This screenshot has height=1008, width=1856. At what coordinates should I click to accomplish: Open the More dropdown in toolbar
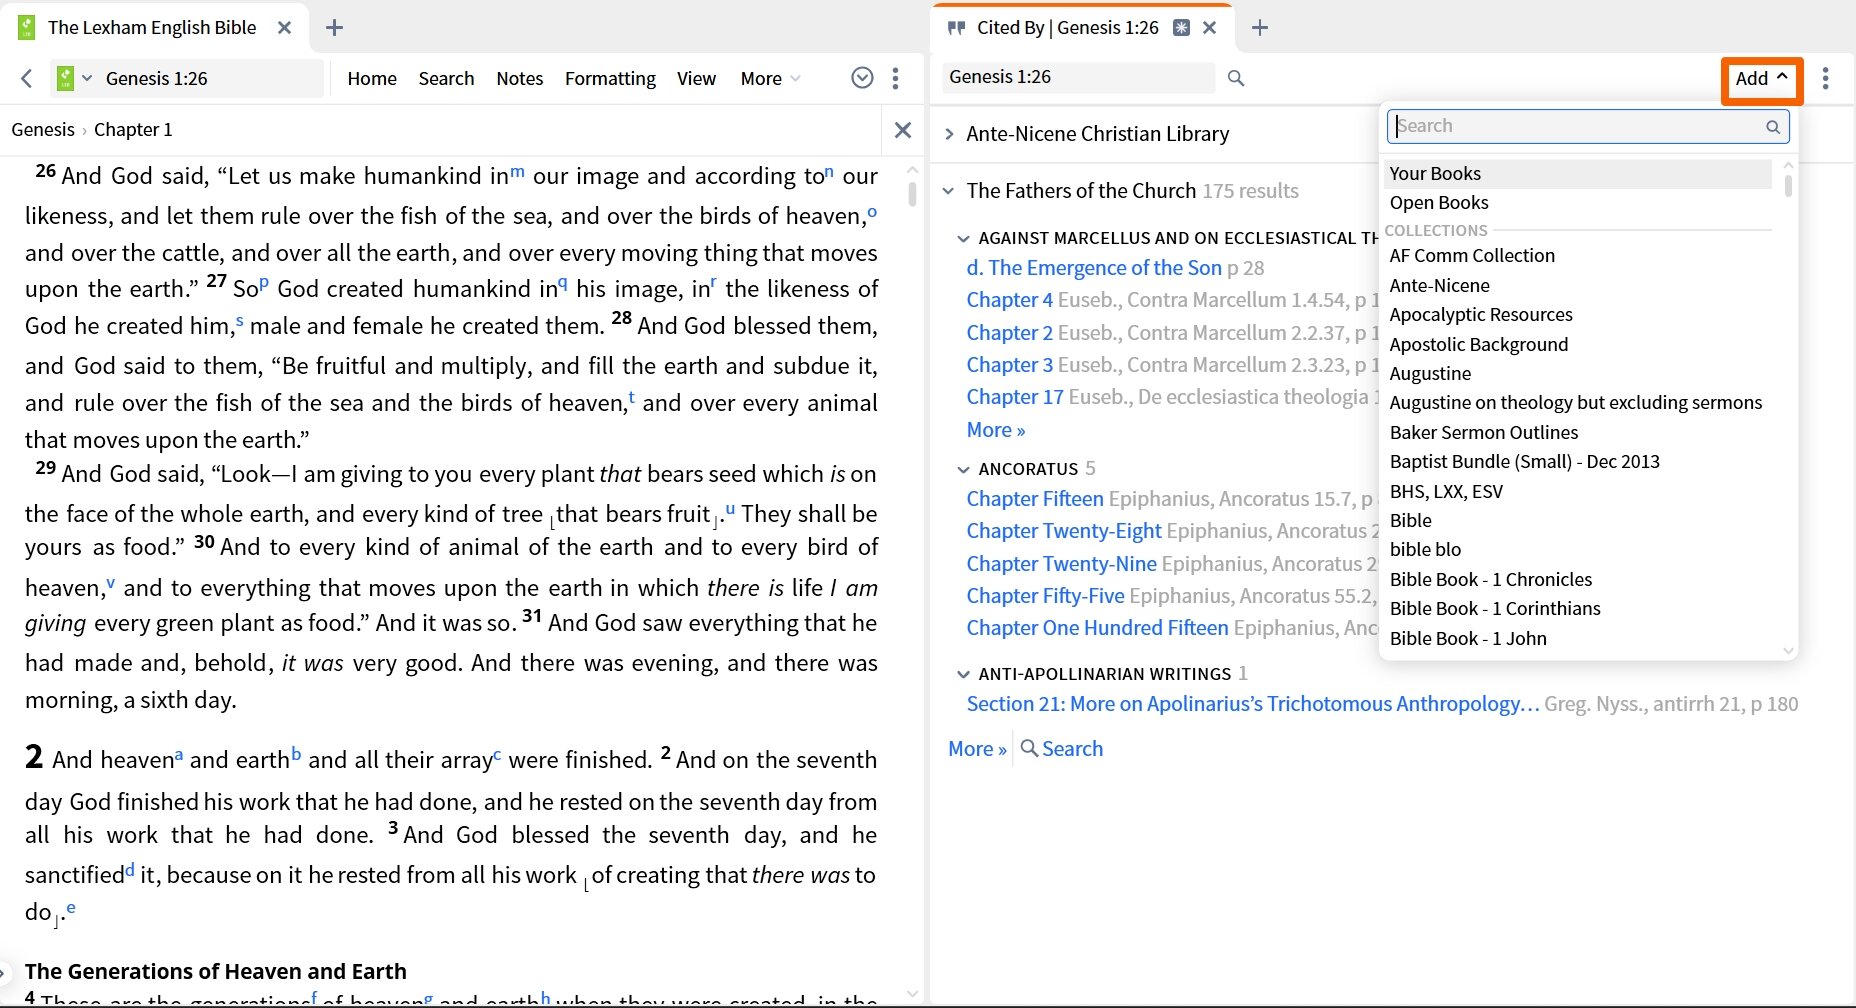(770, 78)
